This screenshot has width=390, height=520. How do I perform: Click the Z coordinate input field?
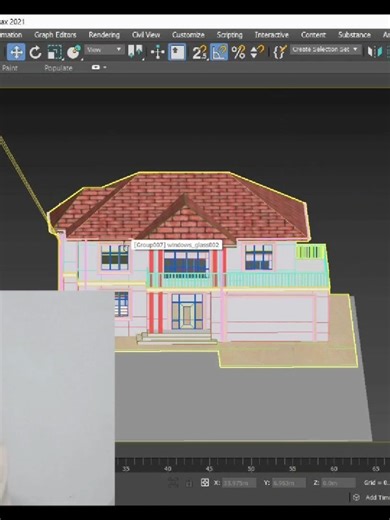[x=338, y=483]
